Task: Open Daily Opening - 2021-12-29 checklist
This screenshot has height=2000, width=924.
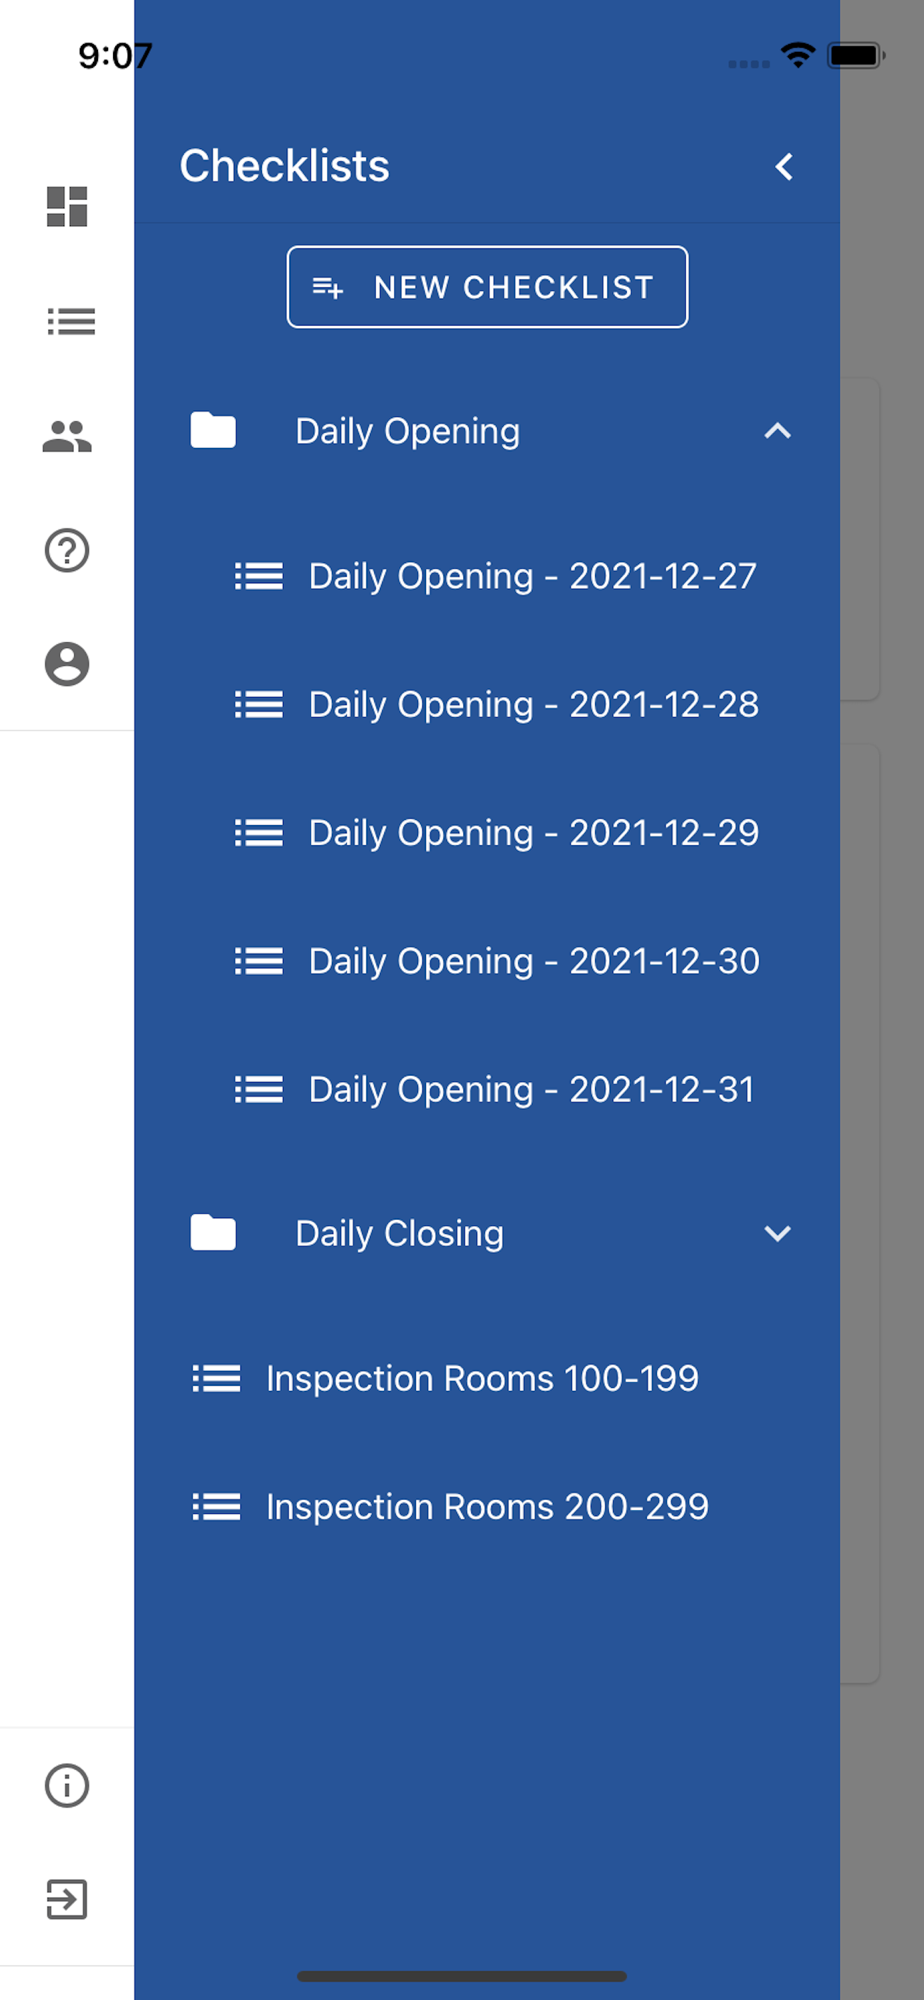Action: [533, 833]
